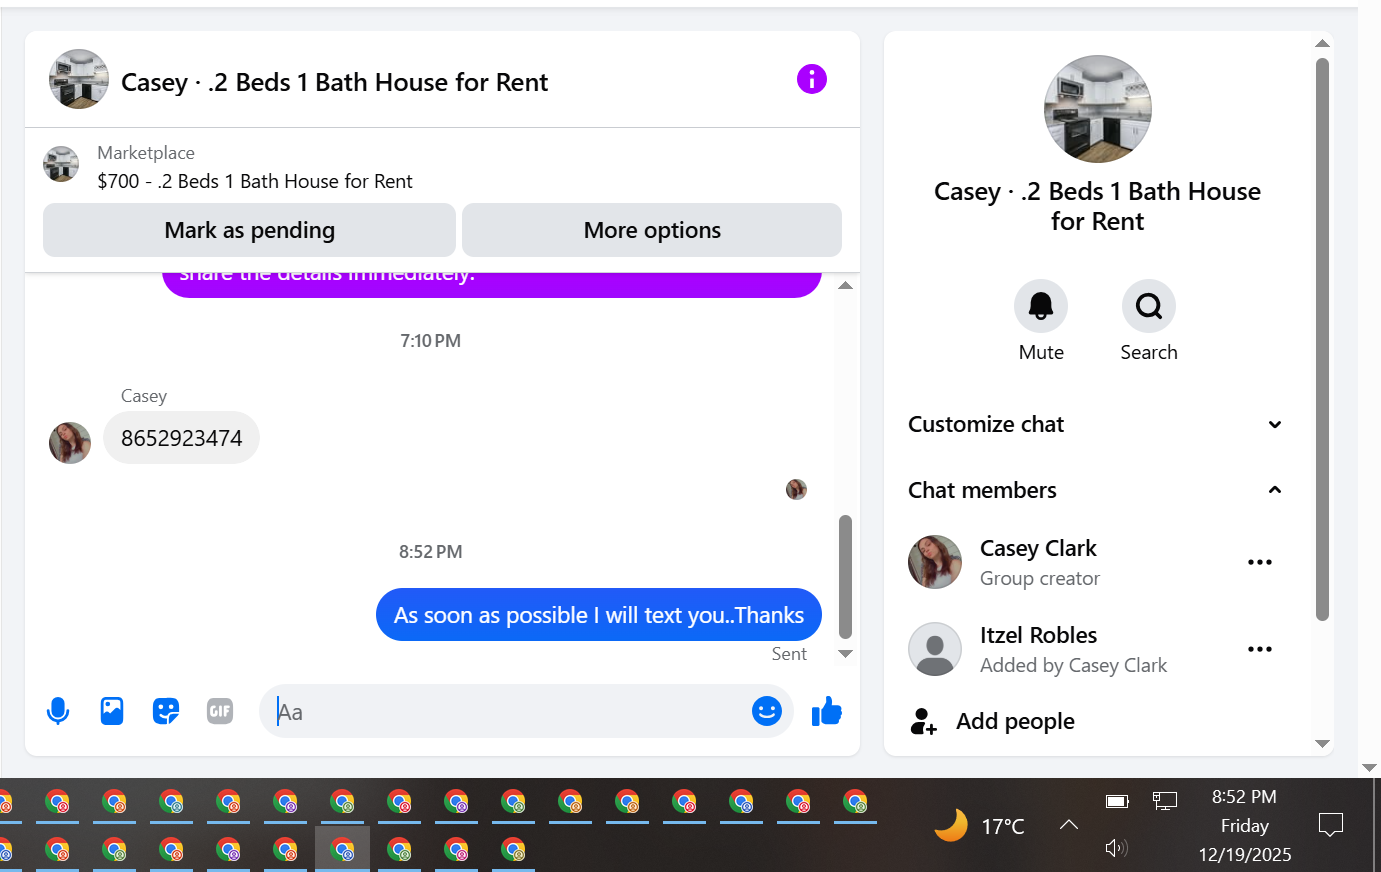The height and width of the screenshot is (872, 1381).
Task: Show hidden system tray icons chevron
Action: [1069, 825]
